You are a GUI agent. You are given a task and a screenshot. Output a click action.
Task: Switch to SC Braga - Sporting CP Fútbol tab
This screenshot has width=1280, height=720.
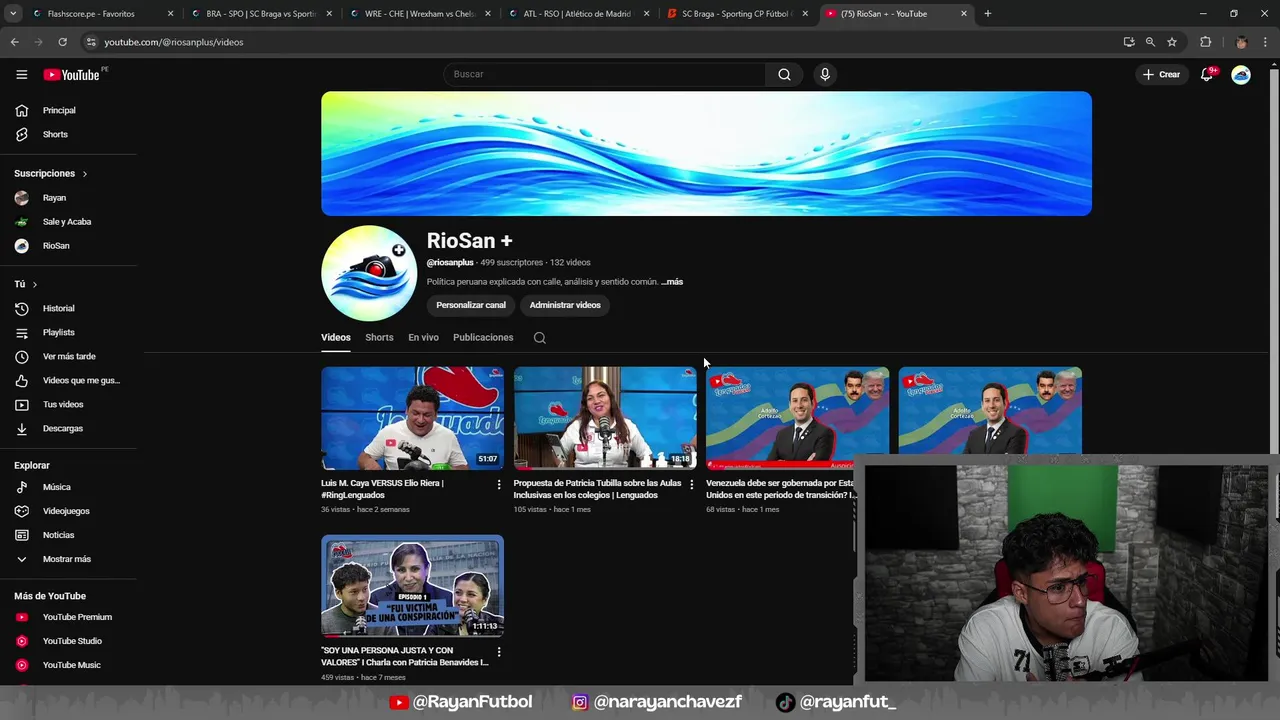point(736,14)
